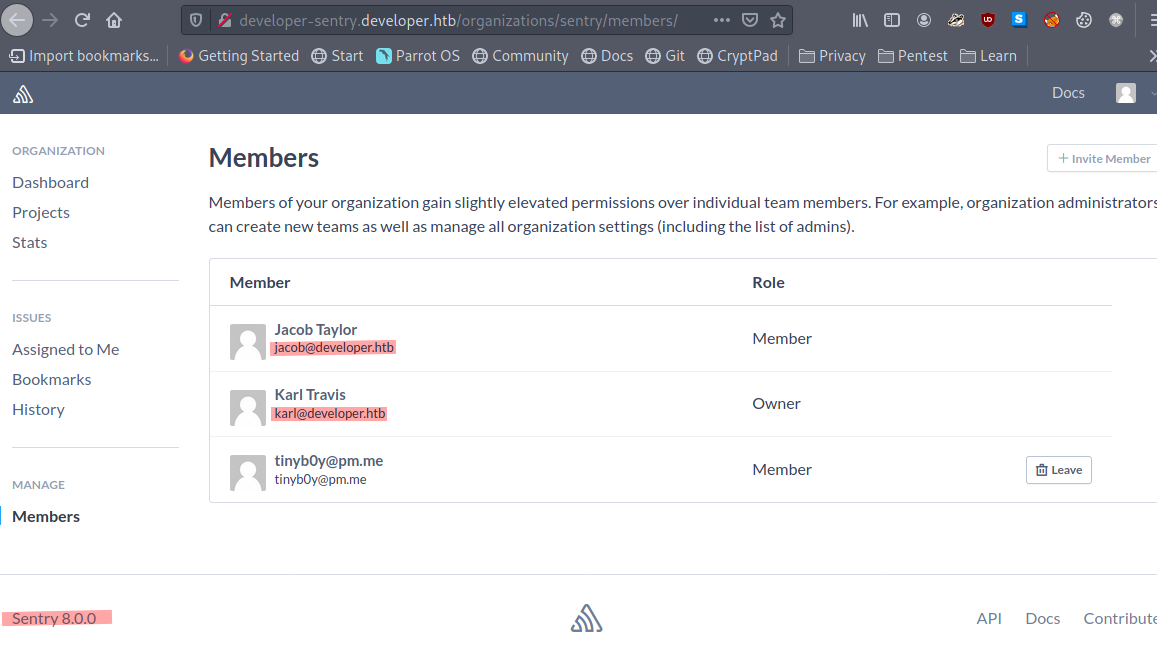Open Jacob Taylor's member profile
Image resolution: width=1157 pixels, height=659 pixels.
[x=315, y=330]
